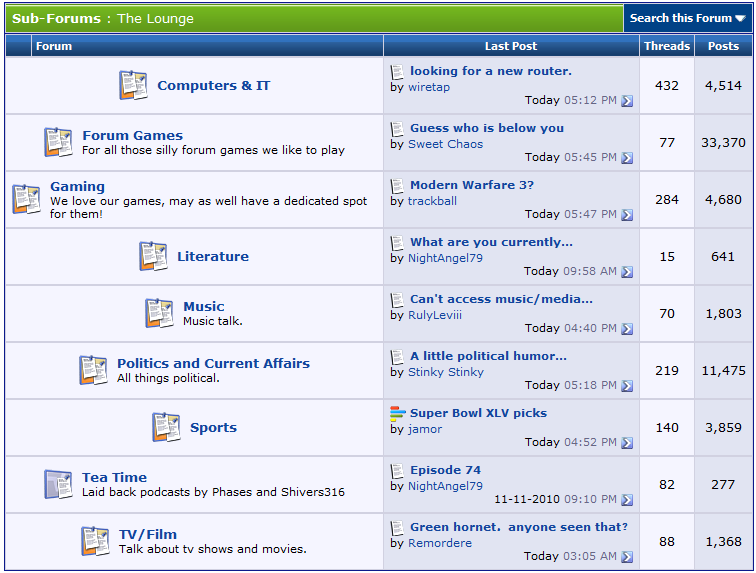
Task: Go to last post arrow for Episode 74
Action: point(627,499)
